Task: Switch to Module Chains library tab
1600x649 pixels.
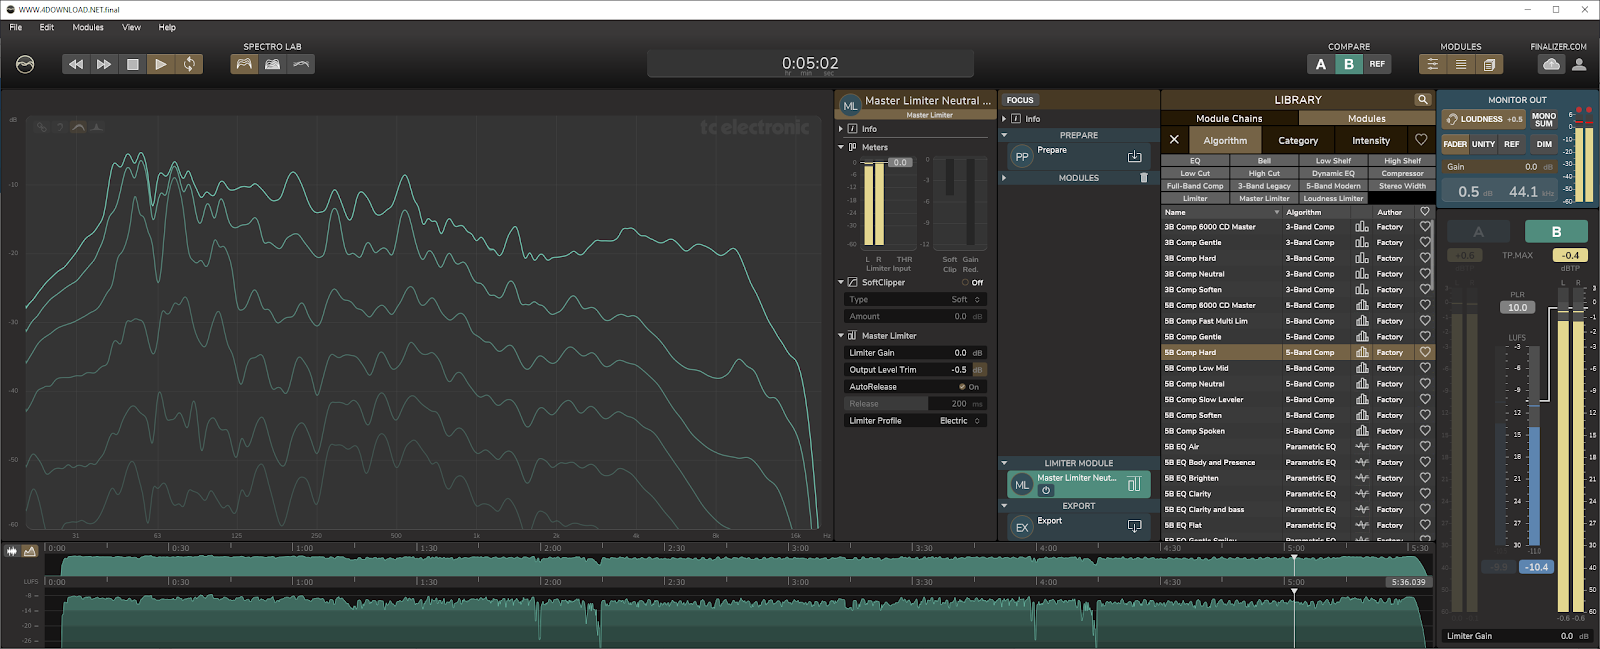Action: point(1229,118)
